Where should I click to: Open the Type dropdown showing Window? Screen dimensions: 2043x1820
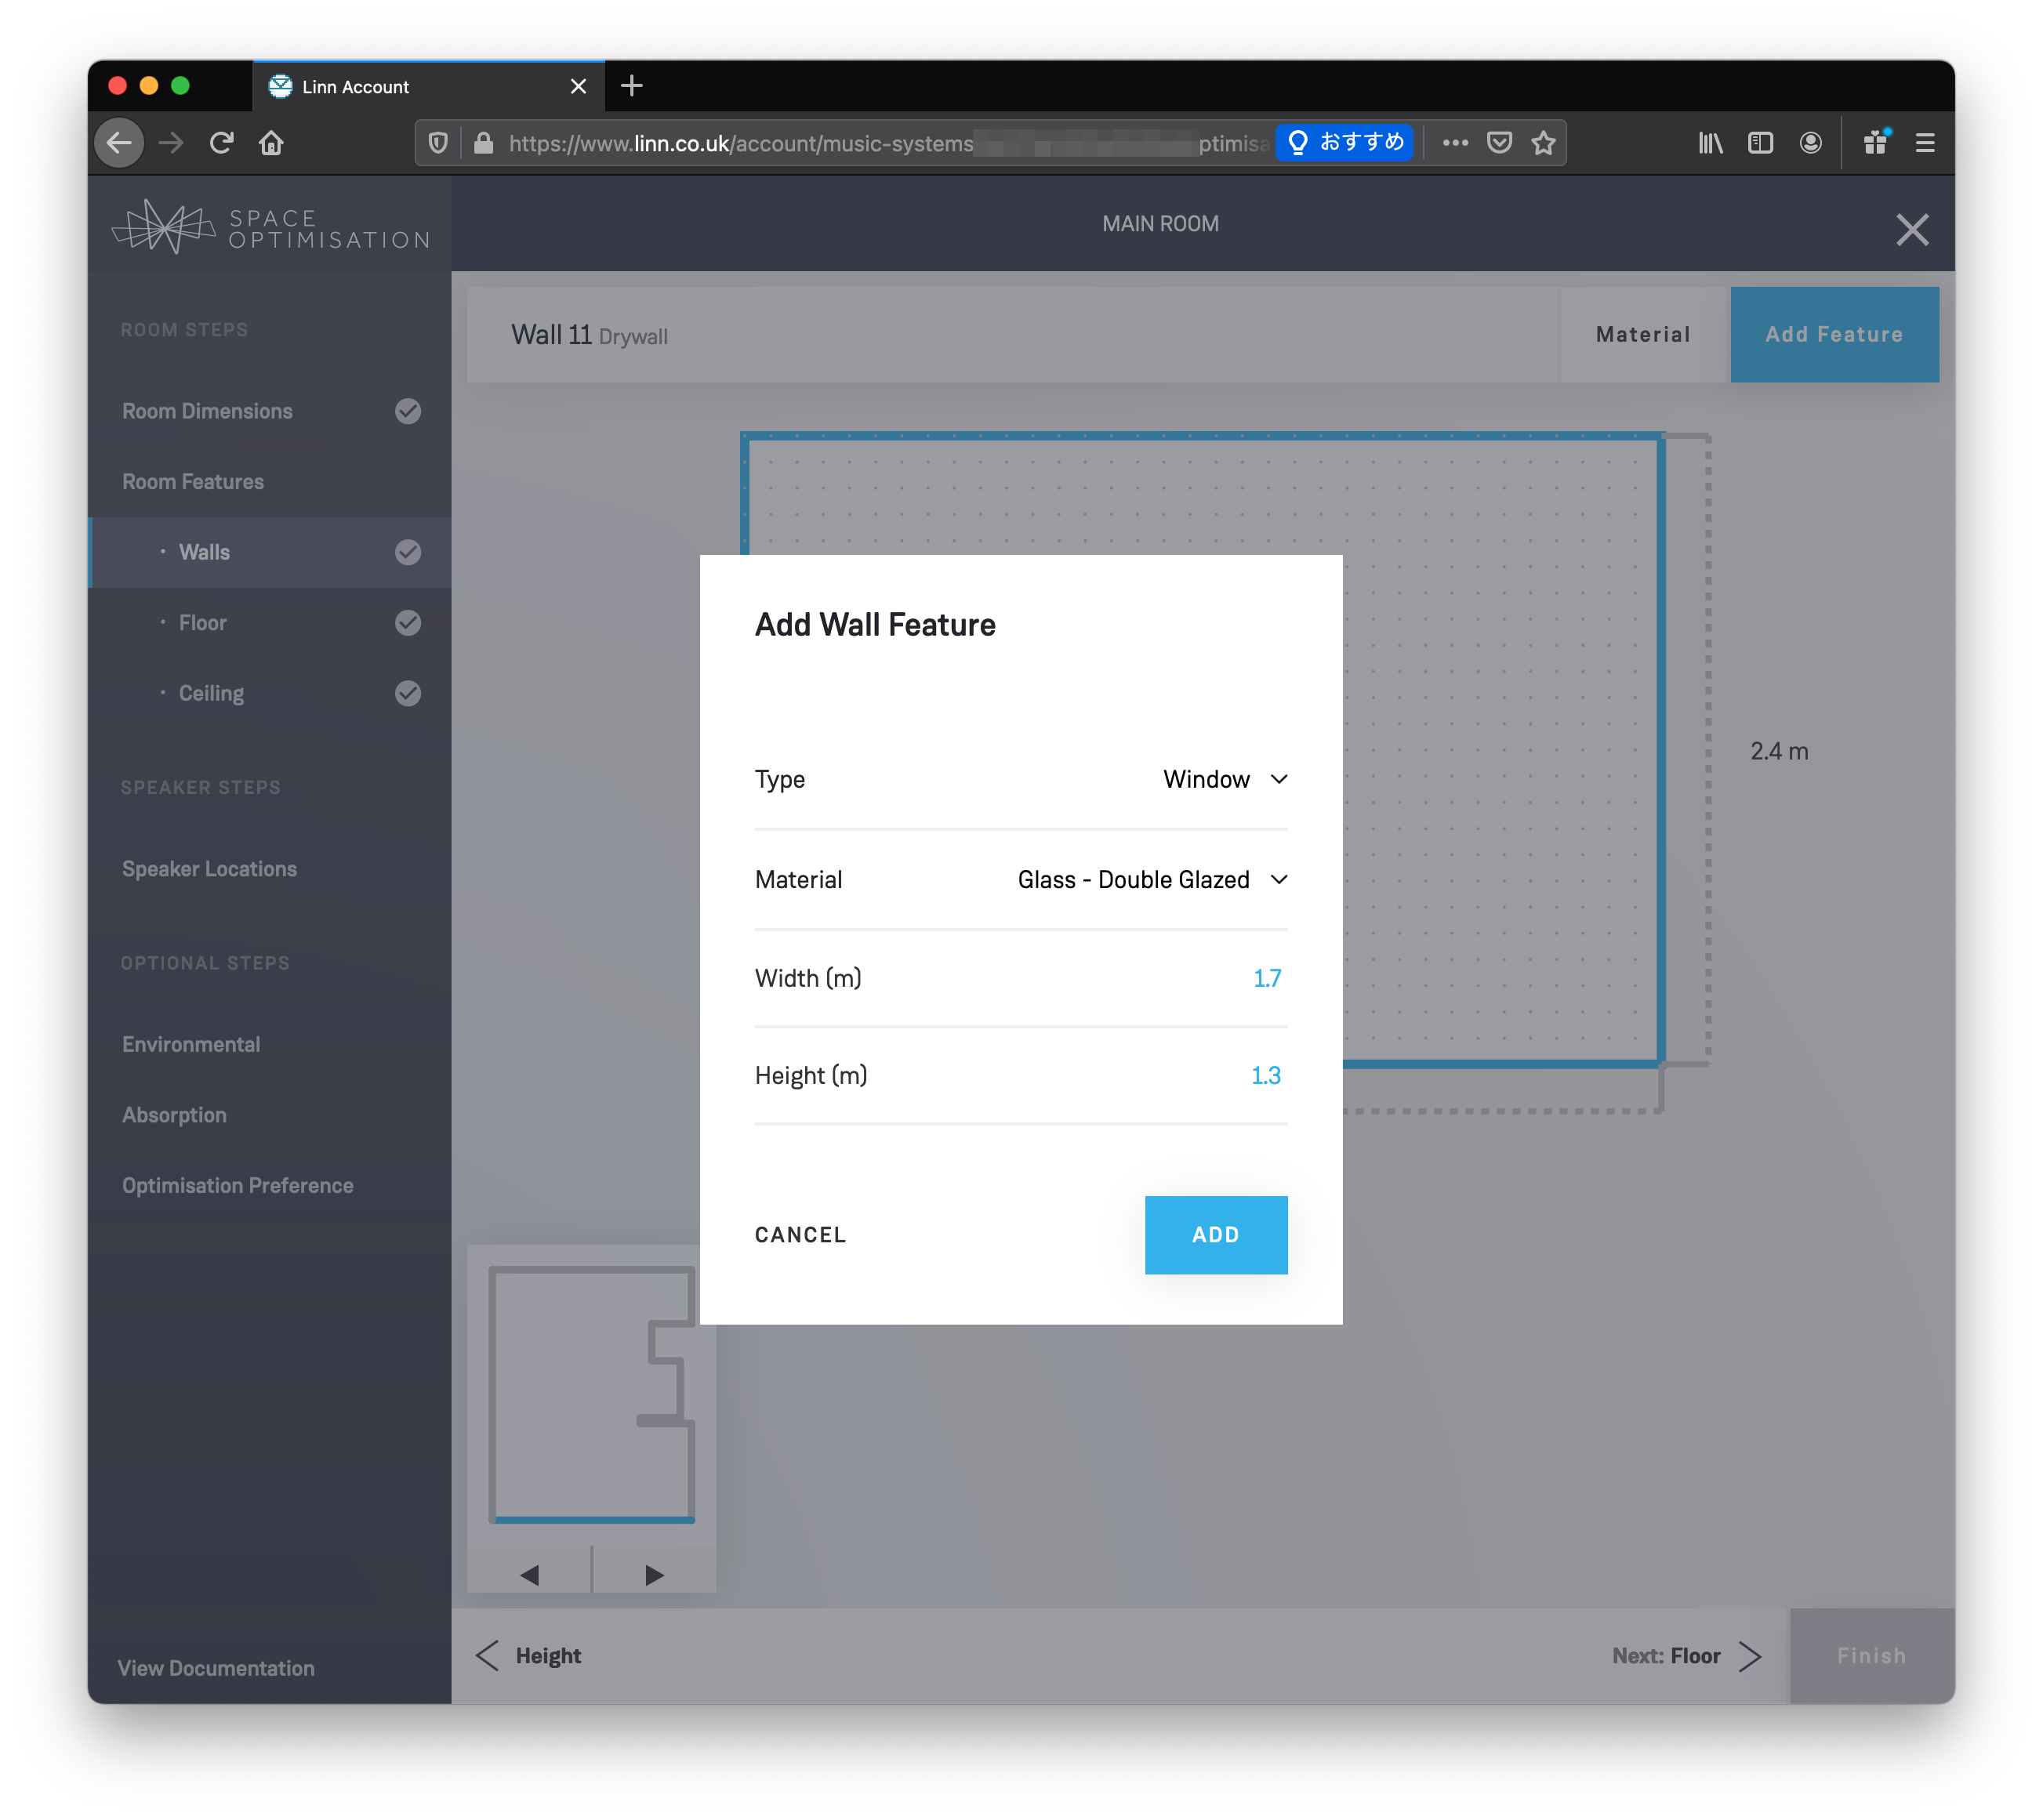pyautogui.click(x=1225, y=779)
